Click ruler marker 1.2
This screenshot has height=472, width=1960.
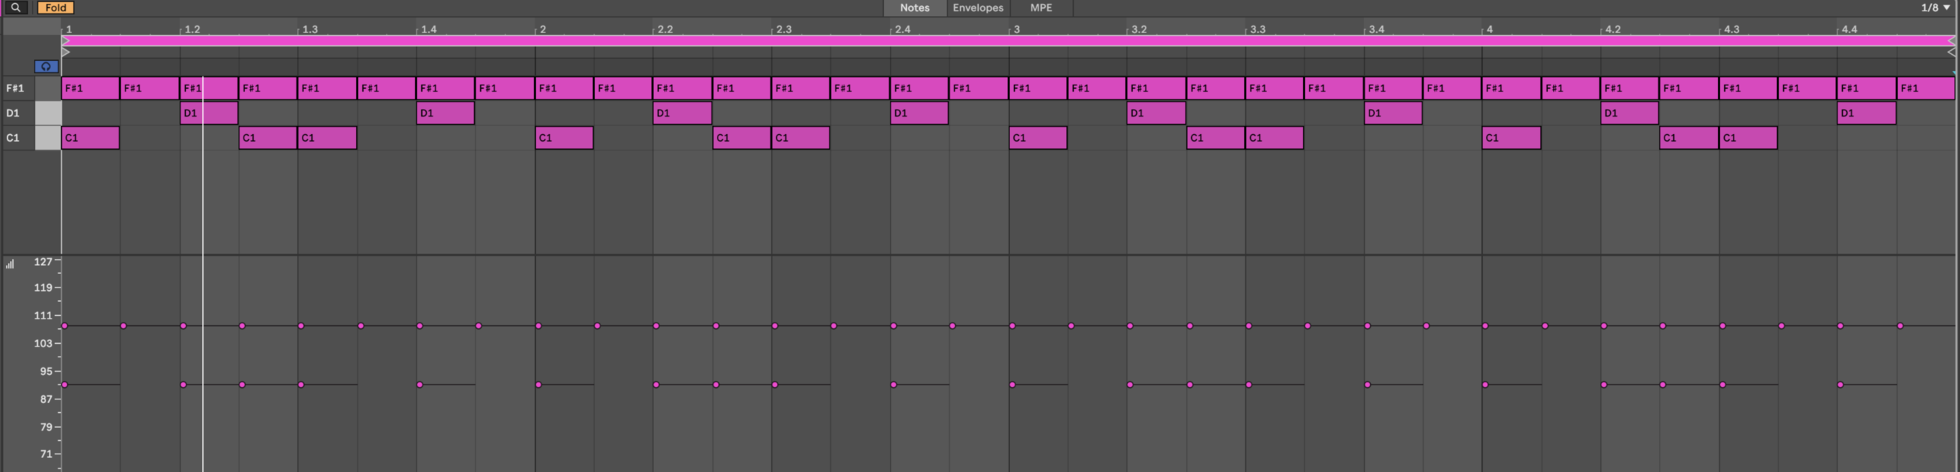(192, 29)
